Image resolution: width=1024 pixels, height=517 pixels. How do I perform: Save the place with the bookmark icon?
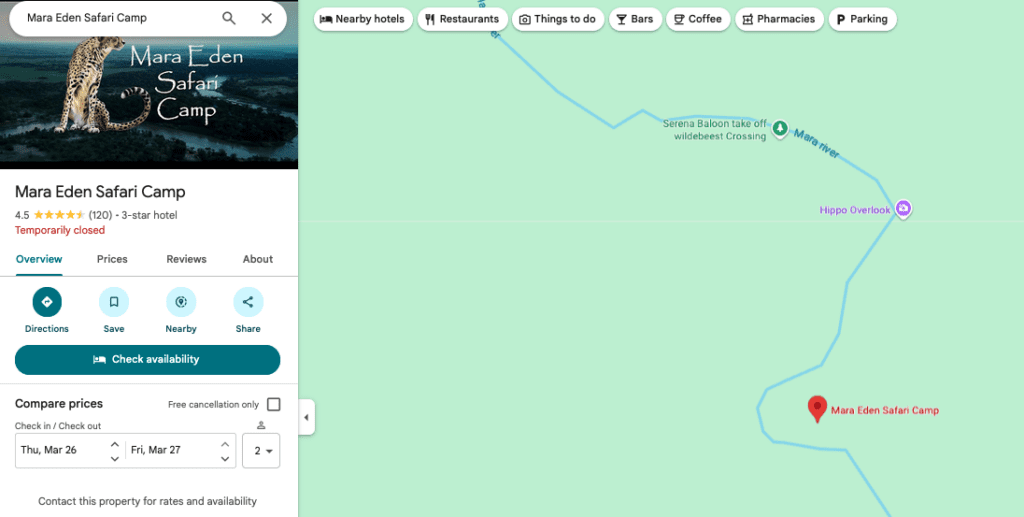pos(114,302)
